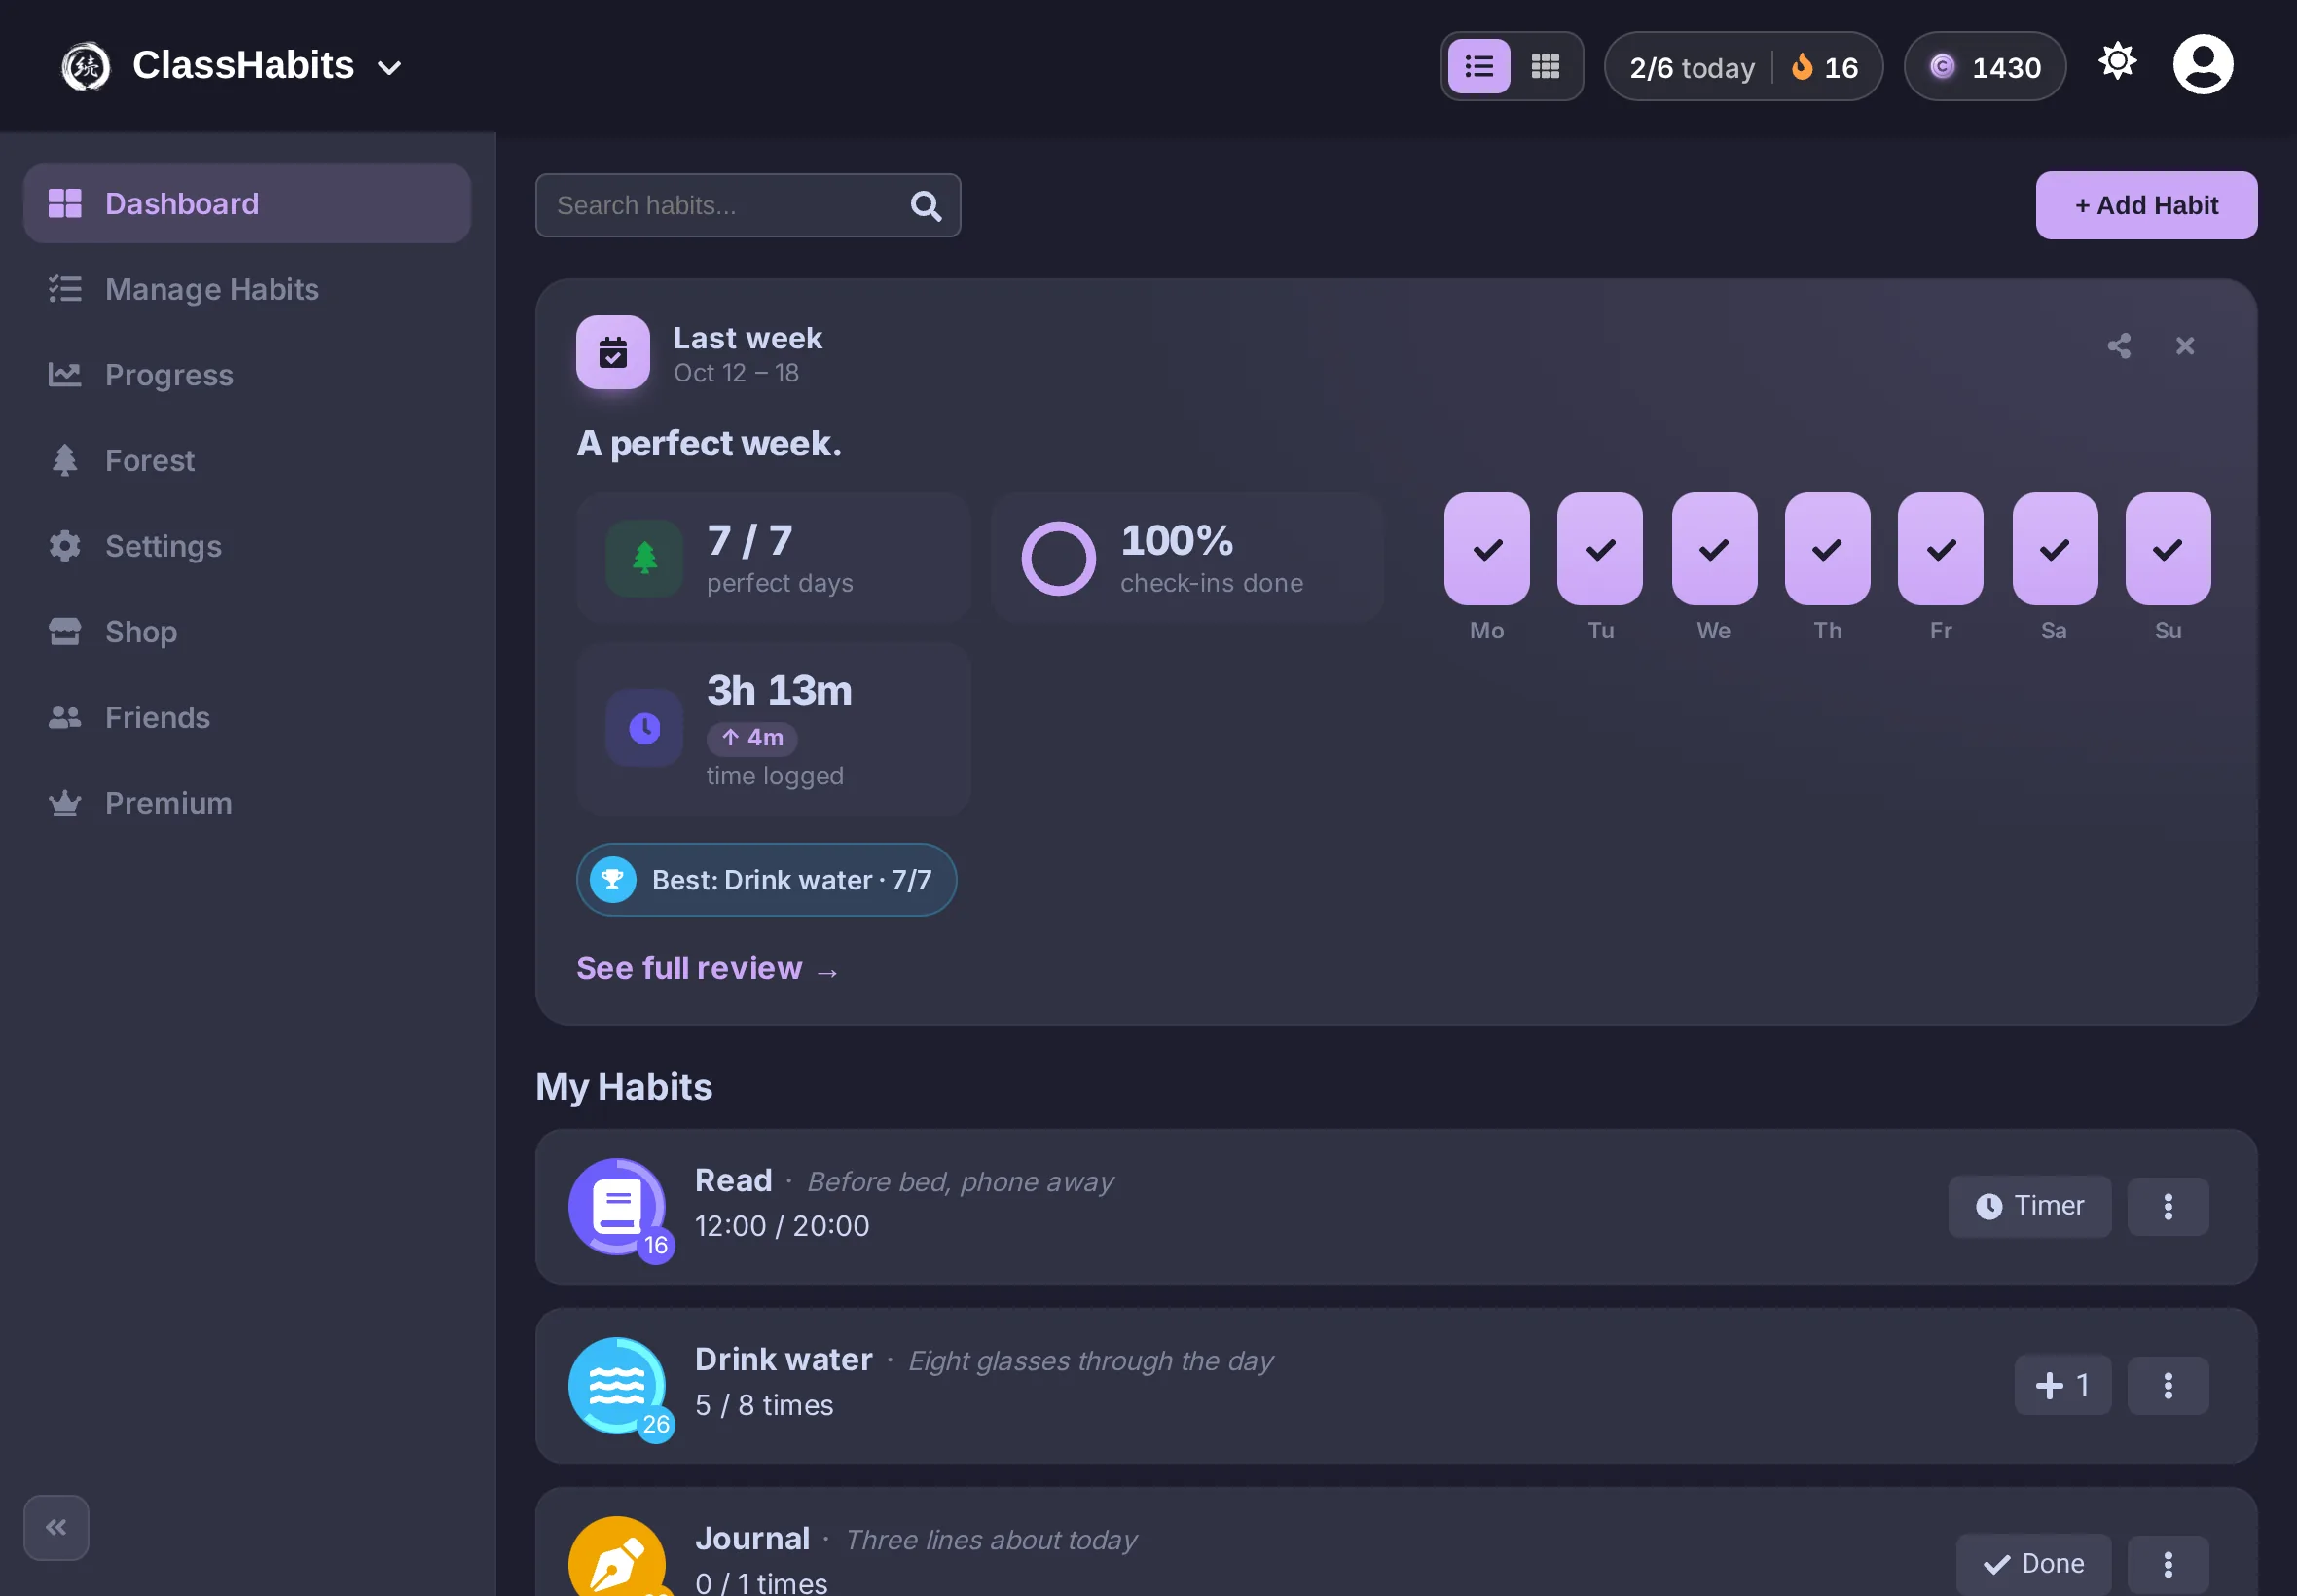Select the Sunday check tile

coord(2167,549)
